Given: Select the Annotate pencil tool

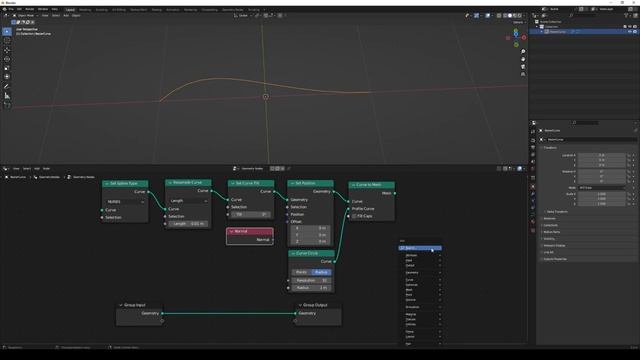Looking at the screenshot, I should [7, 86].
